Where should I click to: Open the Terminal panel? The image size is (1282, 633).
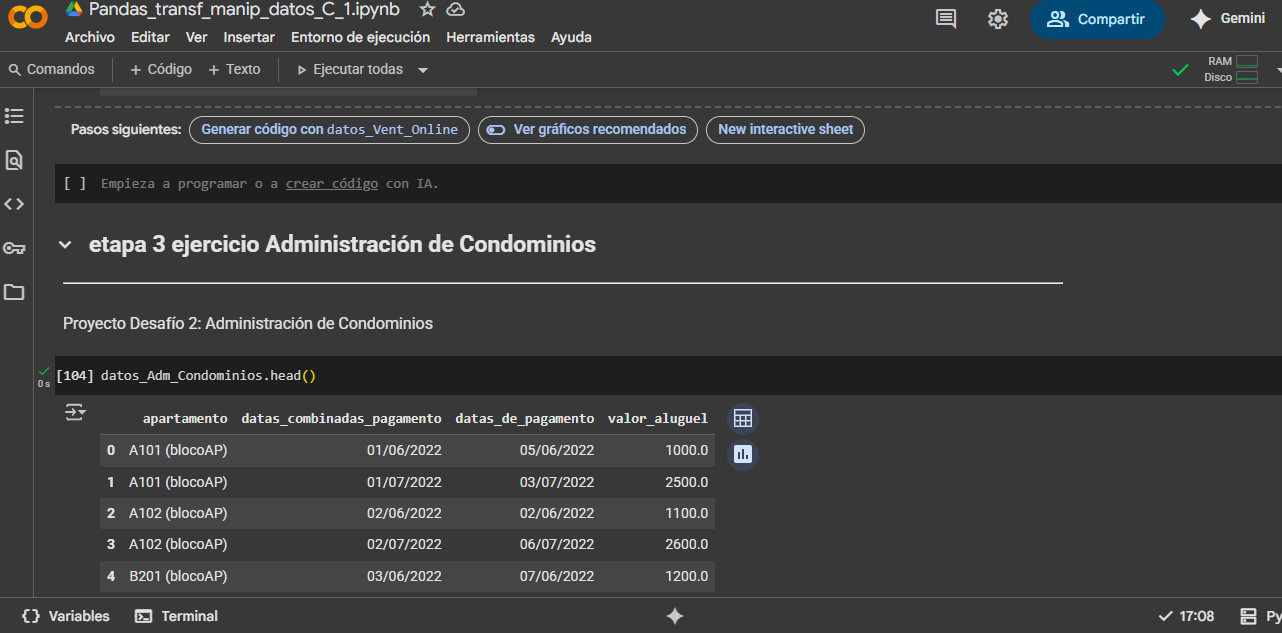177,616
